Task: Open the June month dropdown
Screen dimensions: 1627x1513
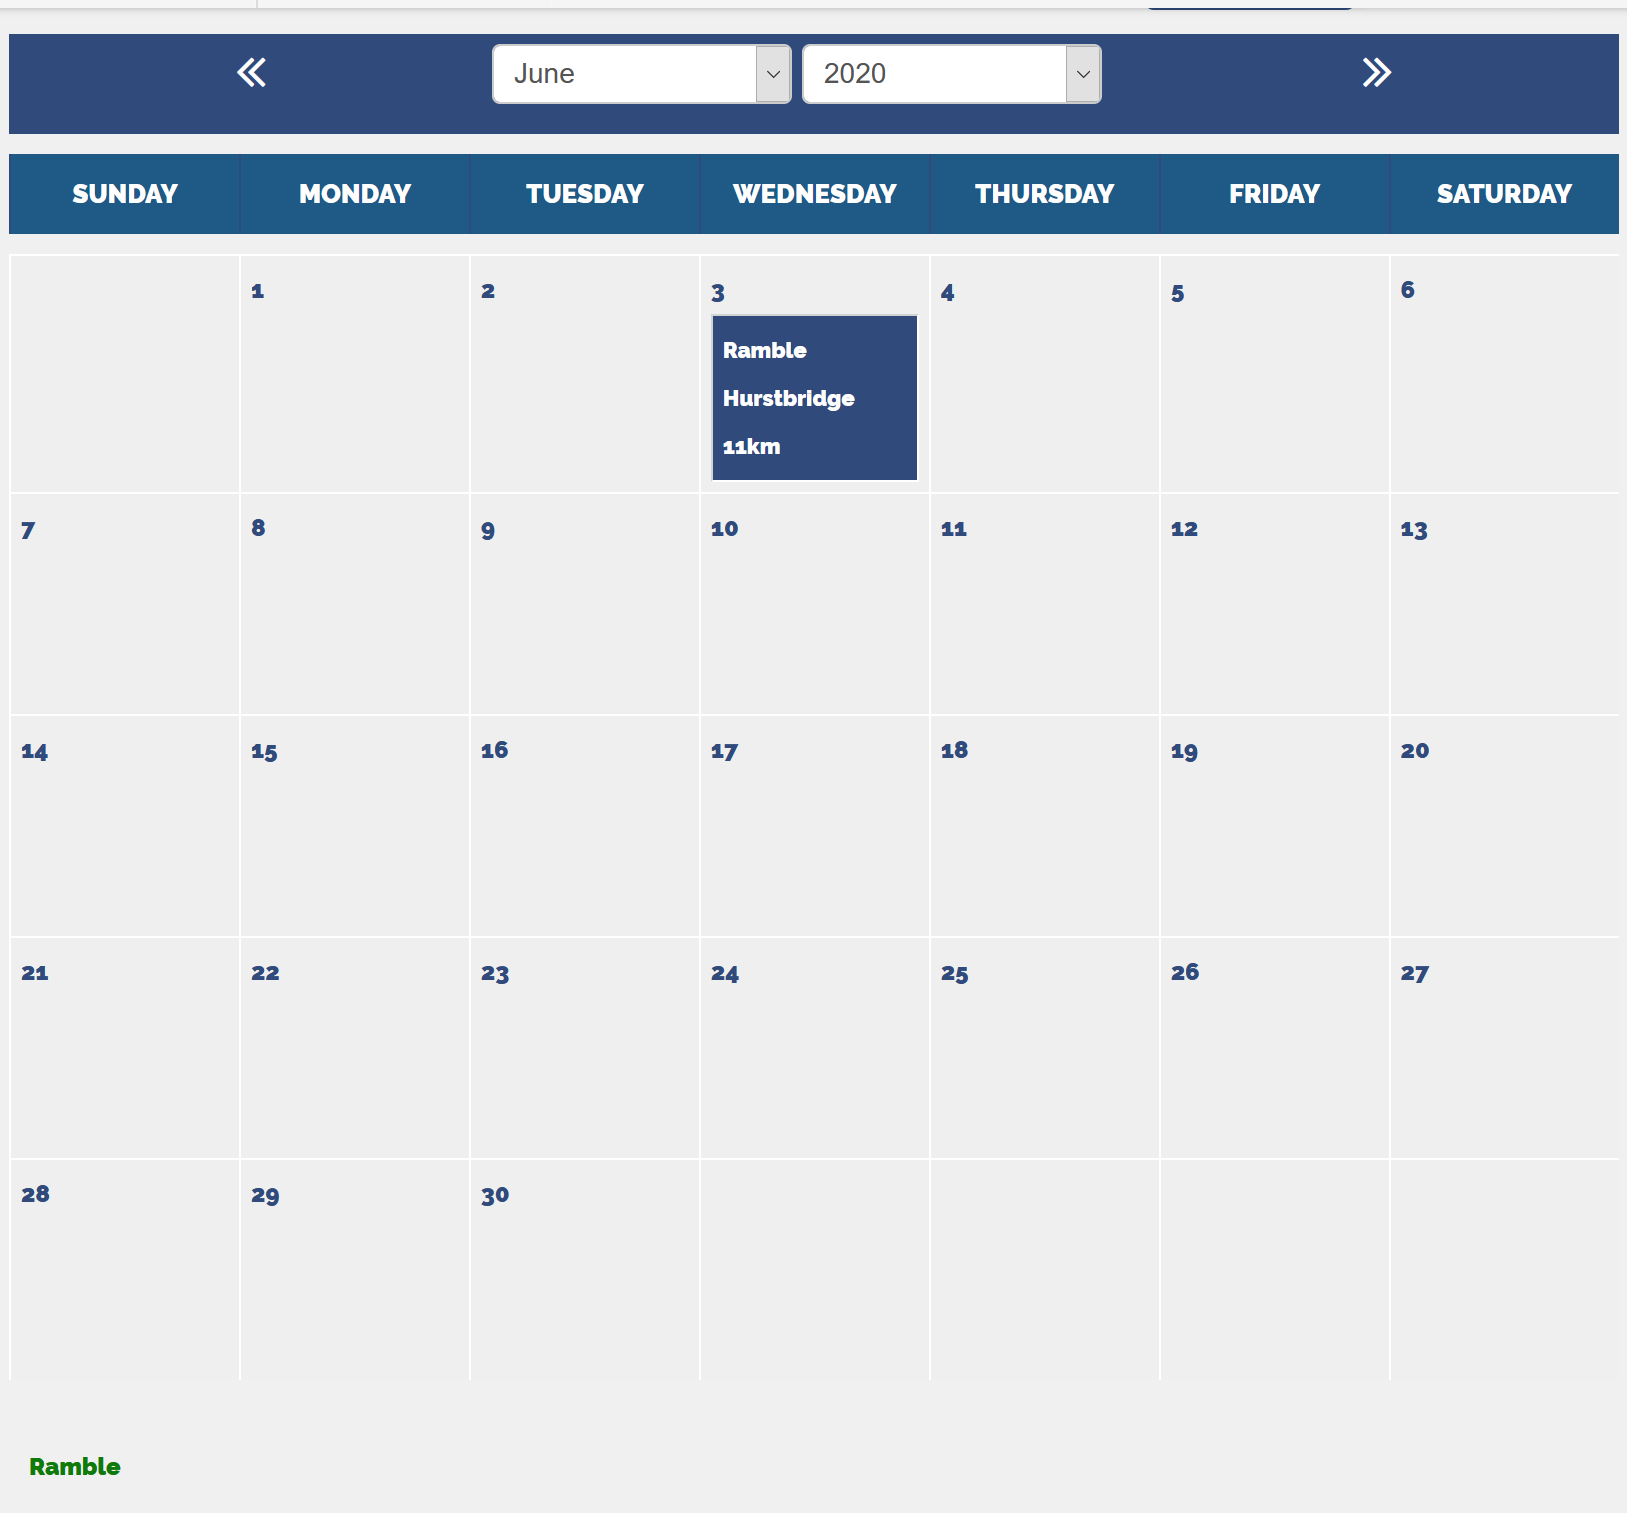Action: tap(641, 74)
